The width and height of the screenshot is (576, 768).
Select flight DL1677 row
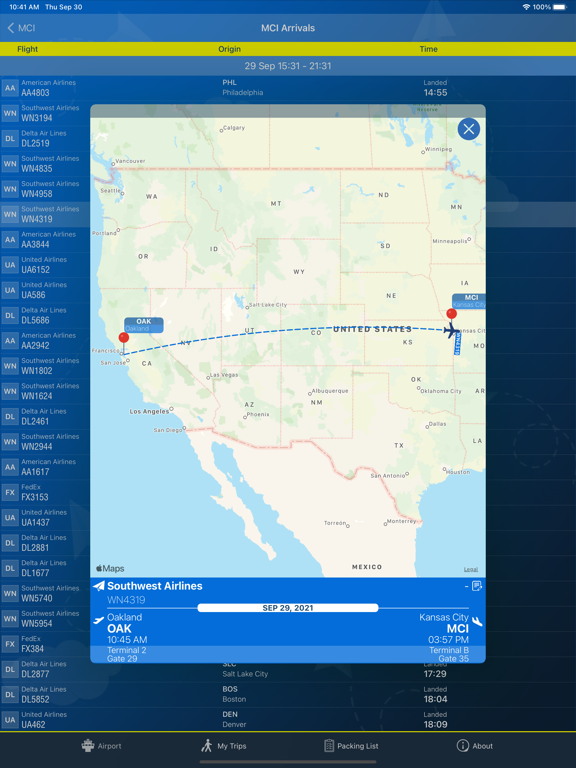coord(45,568)
